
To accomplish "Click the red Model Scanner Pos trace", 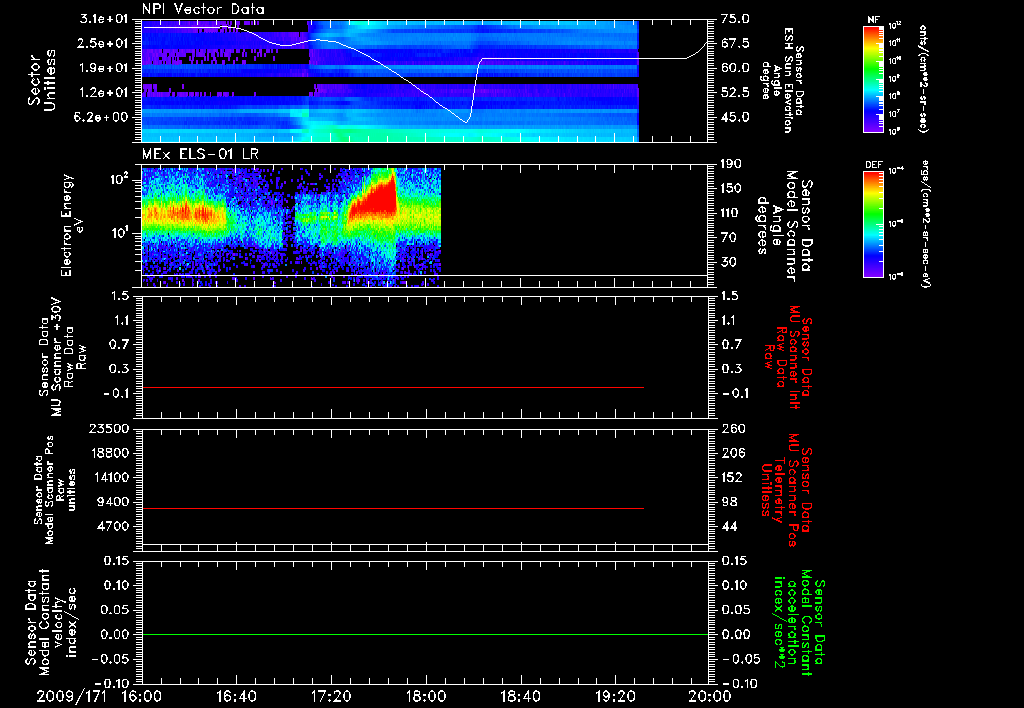I will pos(392,508).
